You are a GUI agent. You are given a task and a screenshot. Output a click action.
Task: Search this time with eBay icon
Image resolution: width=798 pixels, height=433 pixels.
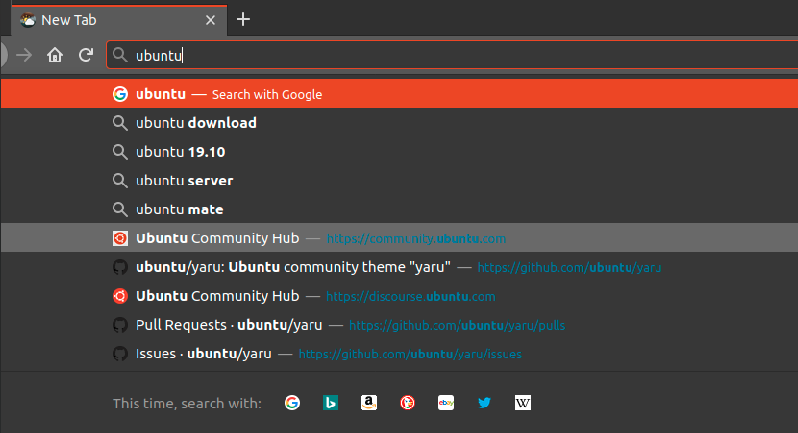[446, 402]
